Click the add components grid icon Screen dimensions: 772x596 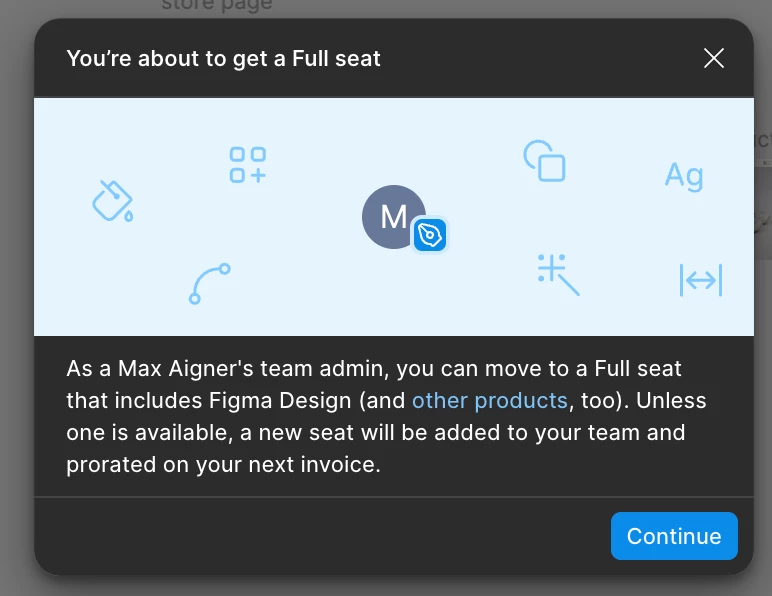tap(248, 165)
